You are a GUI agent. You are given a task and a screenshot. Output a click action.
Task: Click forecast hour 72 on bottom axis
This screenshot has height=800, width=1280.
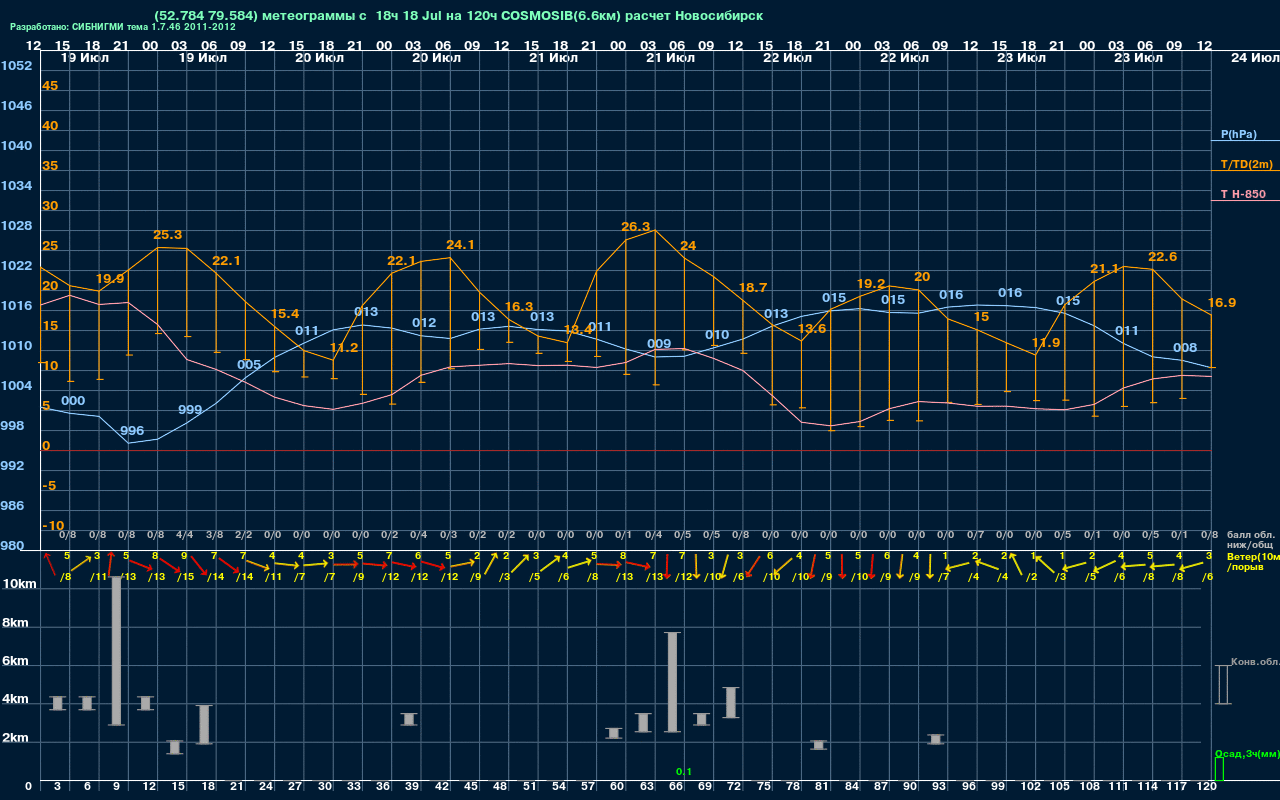click(735, 787)
